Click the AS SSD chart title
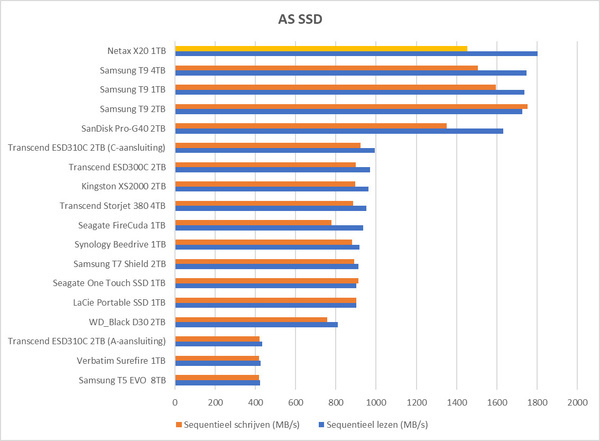This screenshot has height=441, width=600. (300, 19)
